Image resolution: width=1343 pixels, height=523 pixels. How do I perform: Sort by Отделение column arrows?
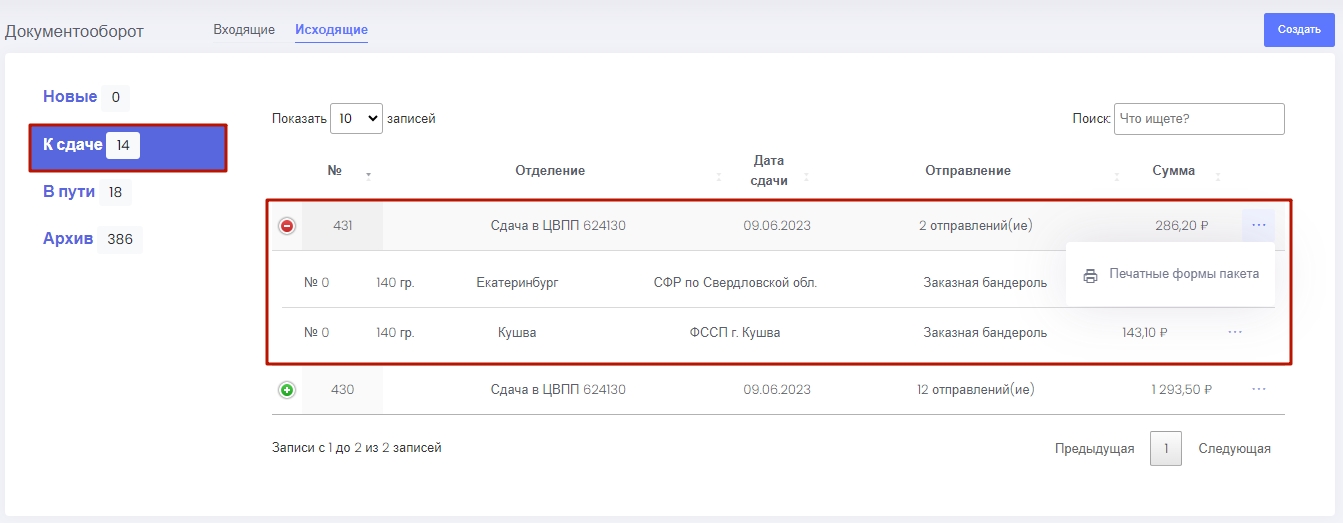click(720, 177)
